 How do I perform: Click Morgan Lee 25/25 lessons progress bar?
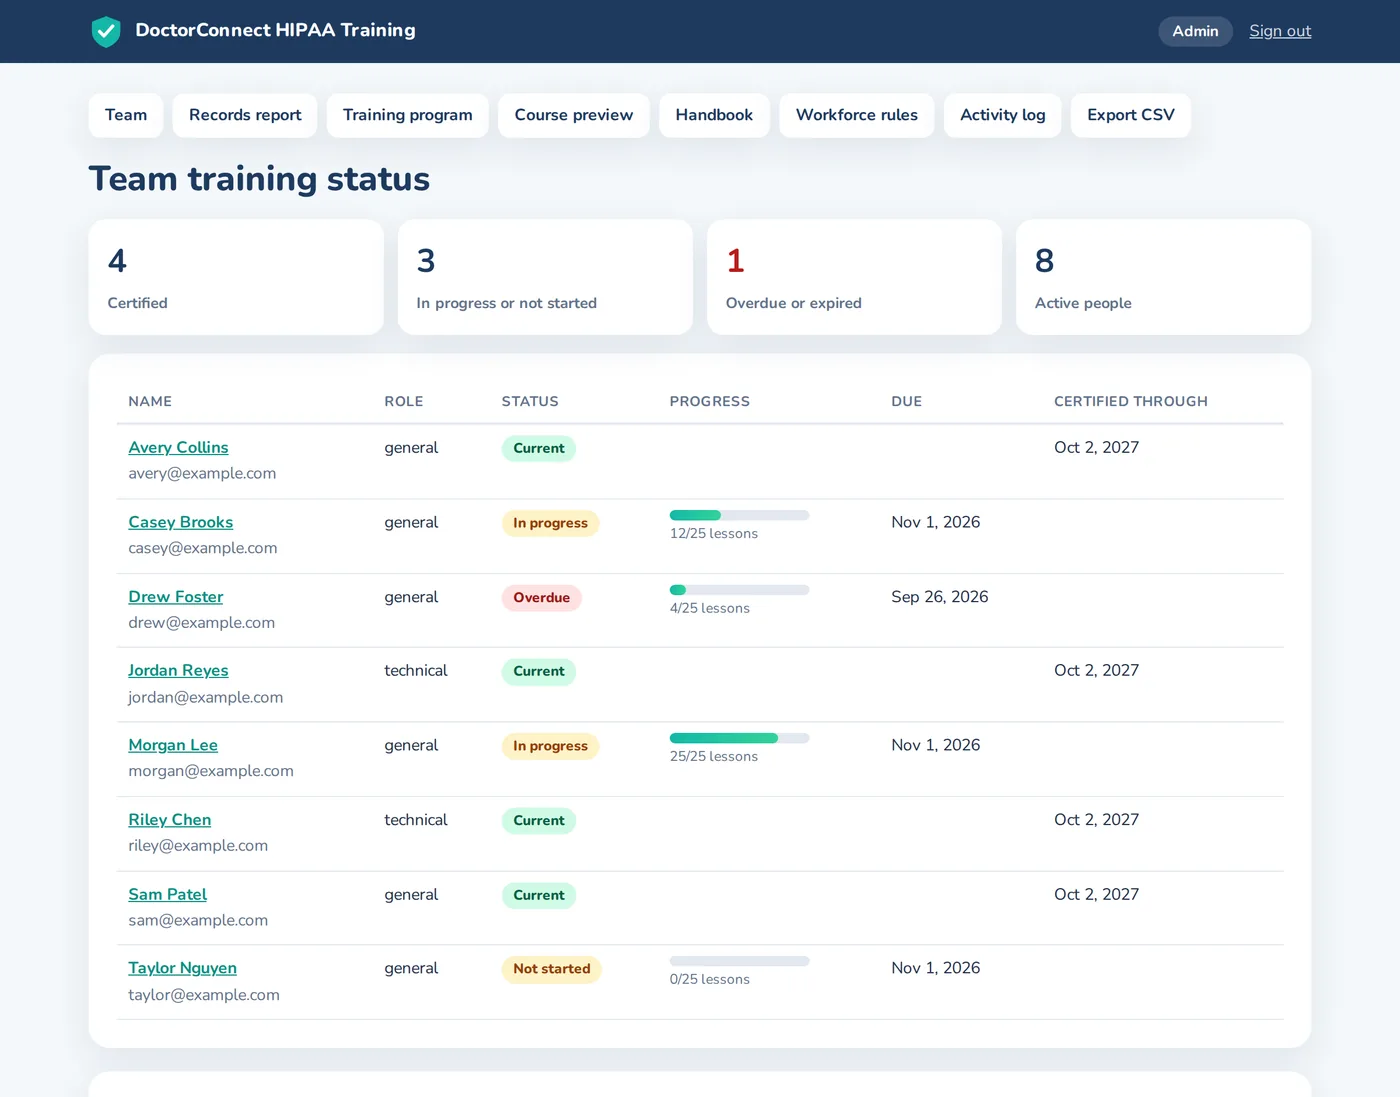[x=739, y=738]
